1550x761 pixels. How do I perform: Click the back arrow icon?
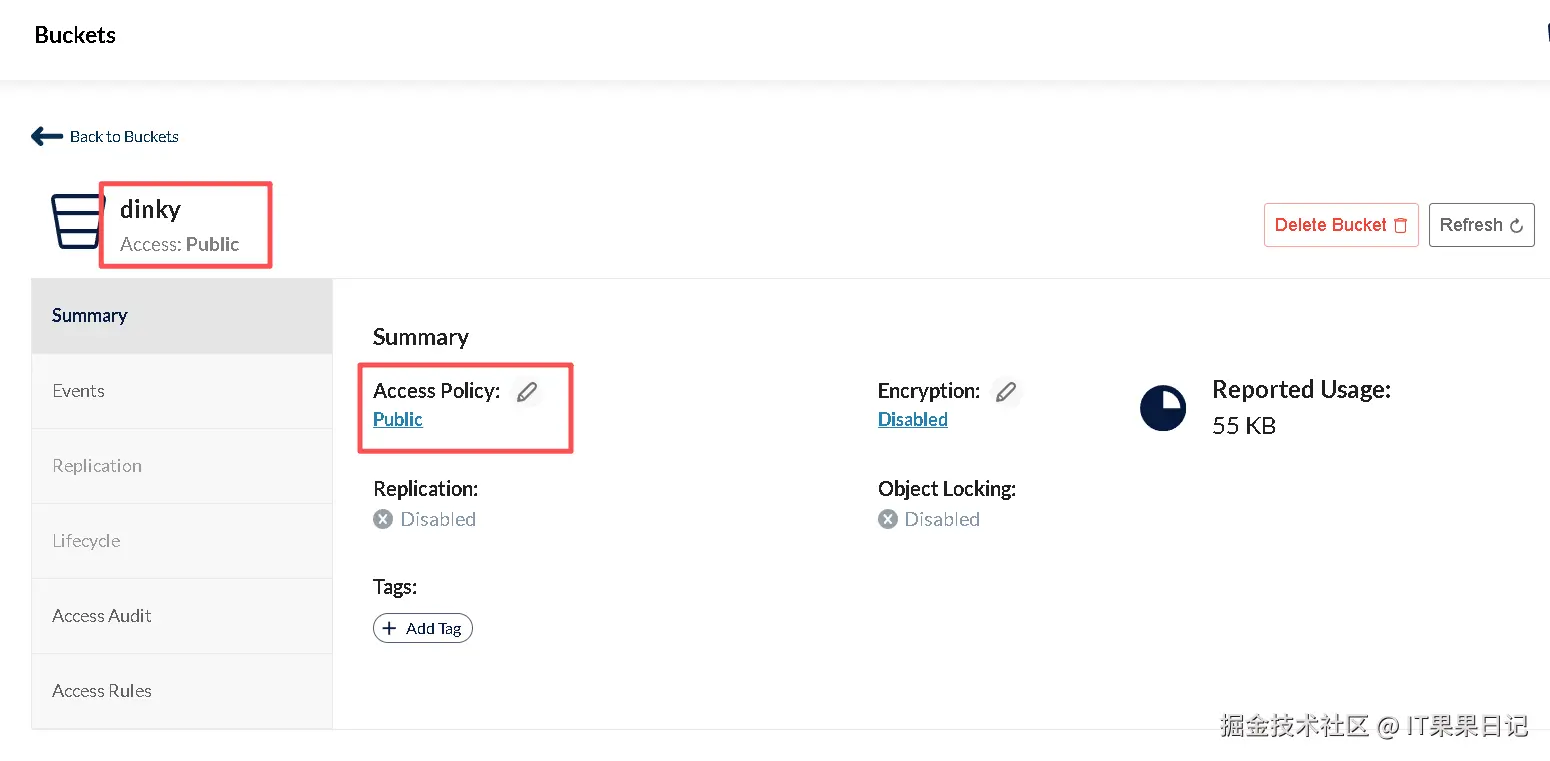(x=46, y=136)
